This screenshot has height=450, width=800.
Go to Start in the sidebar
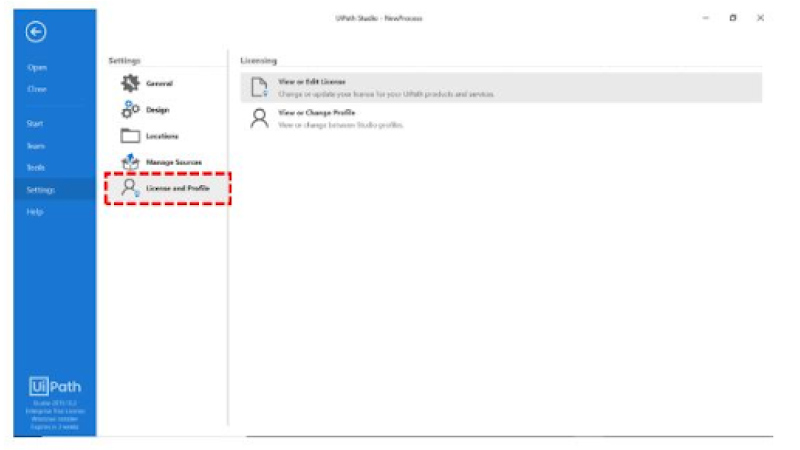click(x=35, y=123)
